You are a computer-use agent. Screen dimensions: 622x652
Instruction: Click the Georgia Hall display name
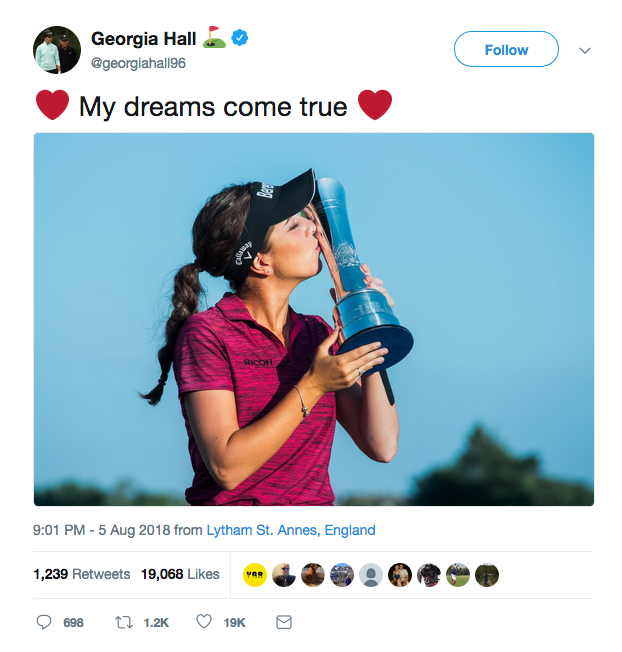coord(143,39)
